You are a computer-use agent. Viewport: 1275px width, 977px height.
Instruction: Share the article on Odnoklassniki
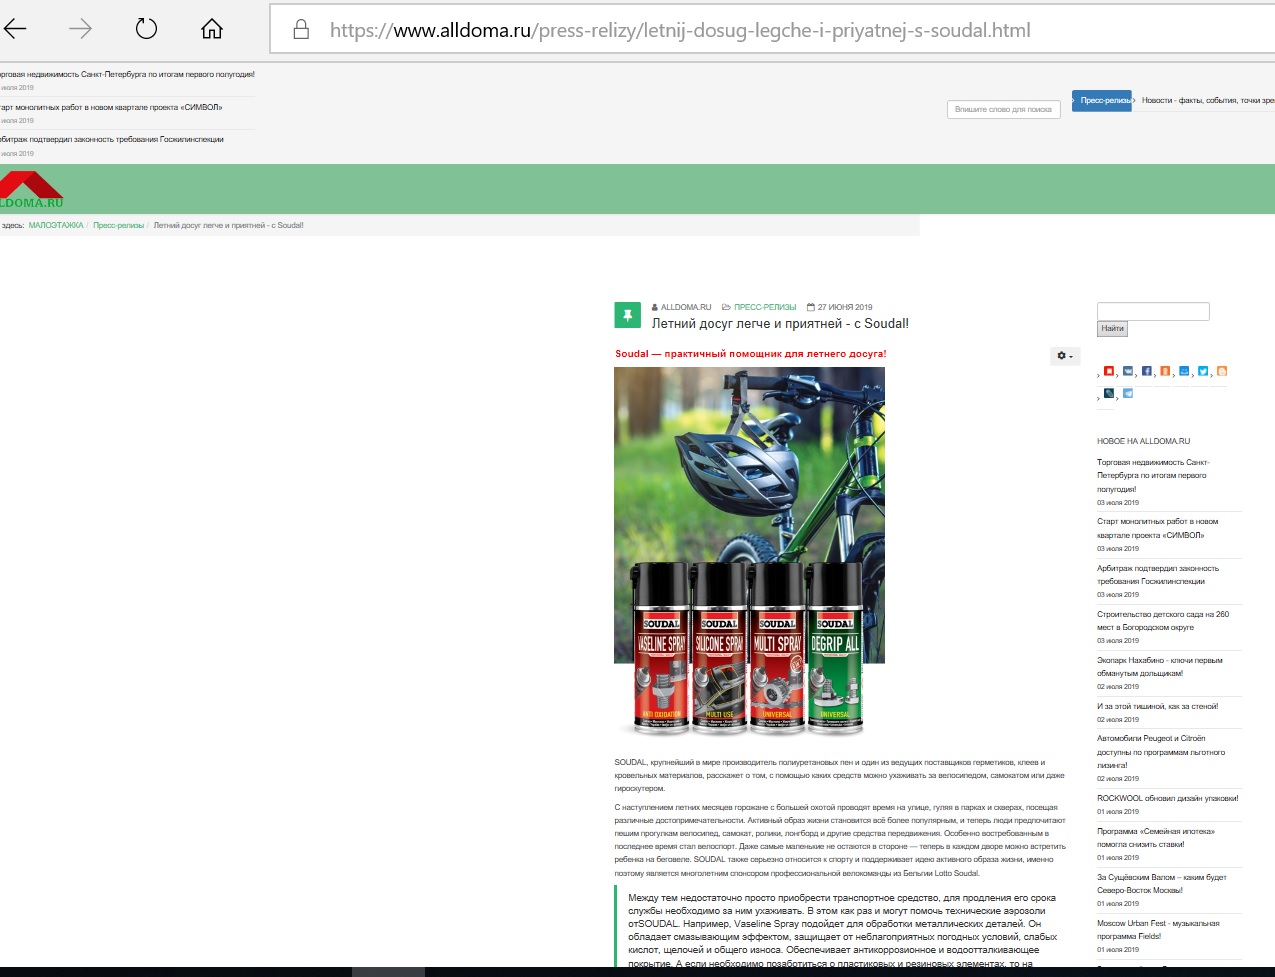click(x=1165, y=371)
